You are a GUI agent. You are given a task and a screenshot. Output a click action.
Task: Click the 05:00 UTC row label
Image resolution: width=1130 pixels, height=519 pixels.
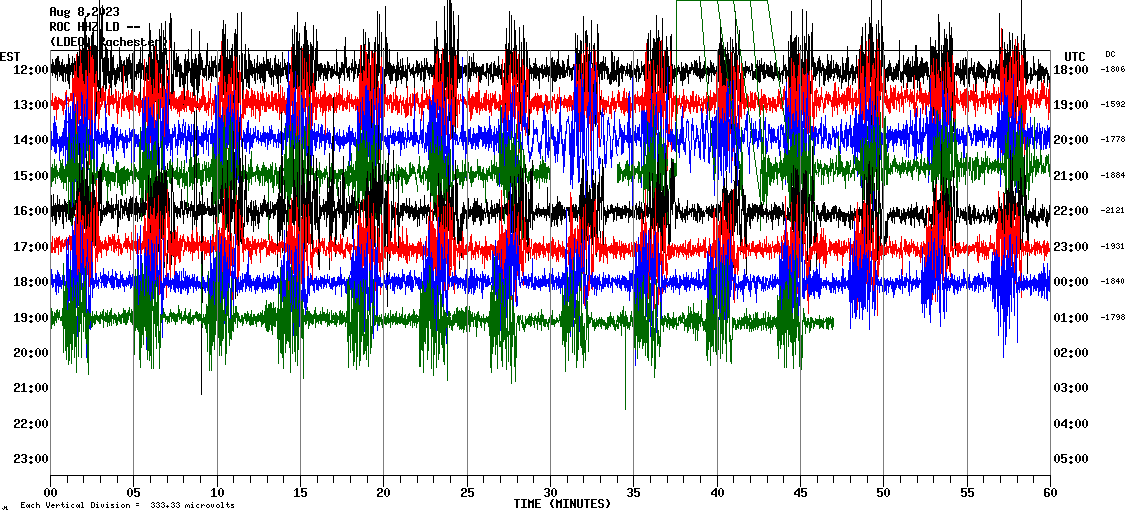(x=1075, y=459)
